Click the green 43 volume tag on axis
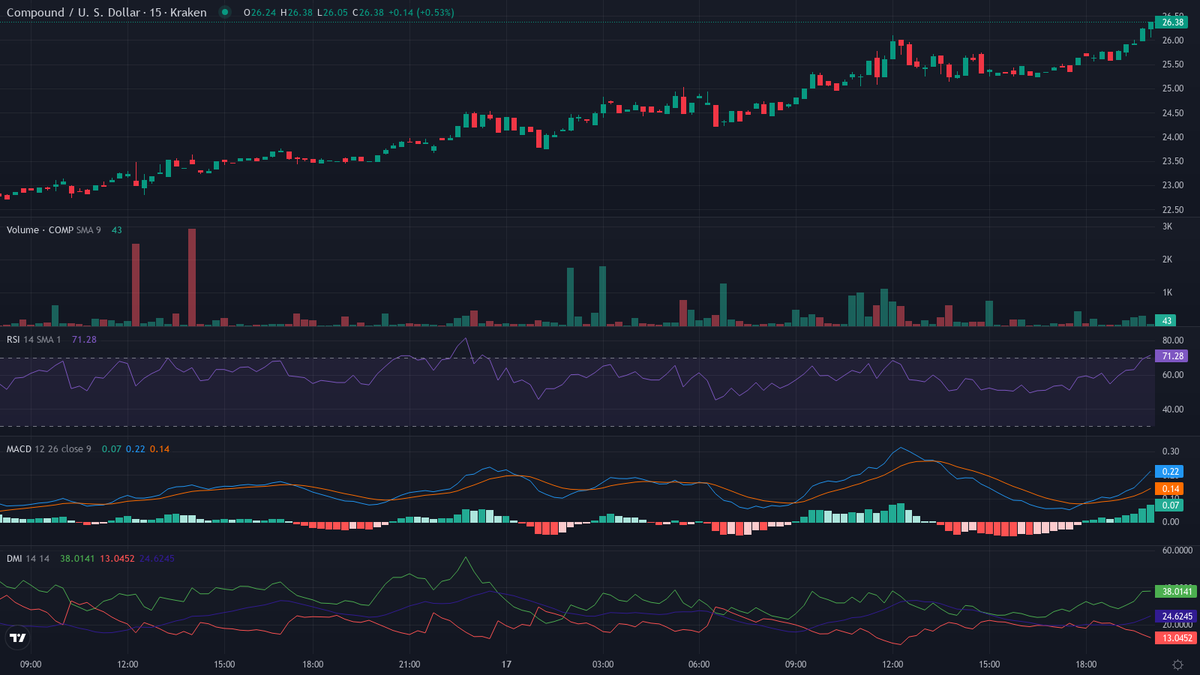Viewport: 1200px width, 675px height. (1165, 320)
